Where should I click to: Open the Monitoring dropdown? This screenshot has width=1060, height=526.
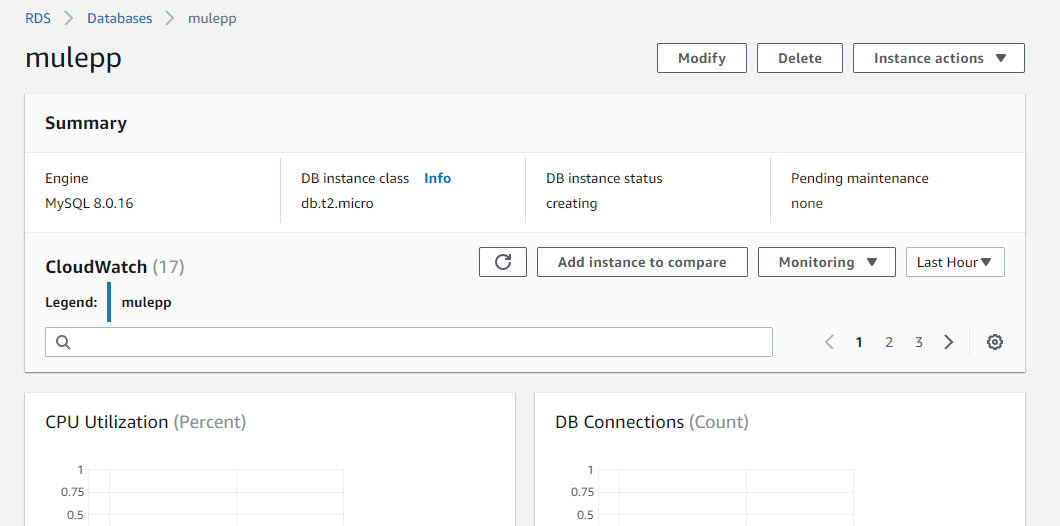827,262
